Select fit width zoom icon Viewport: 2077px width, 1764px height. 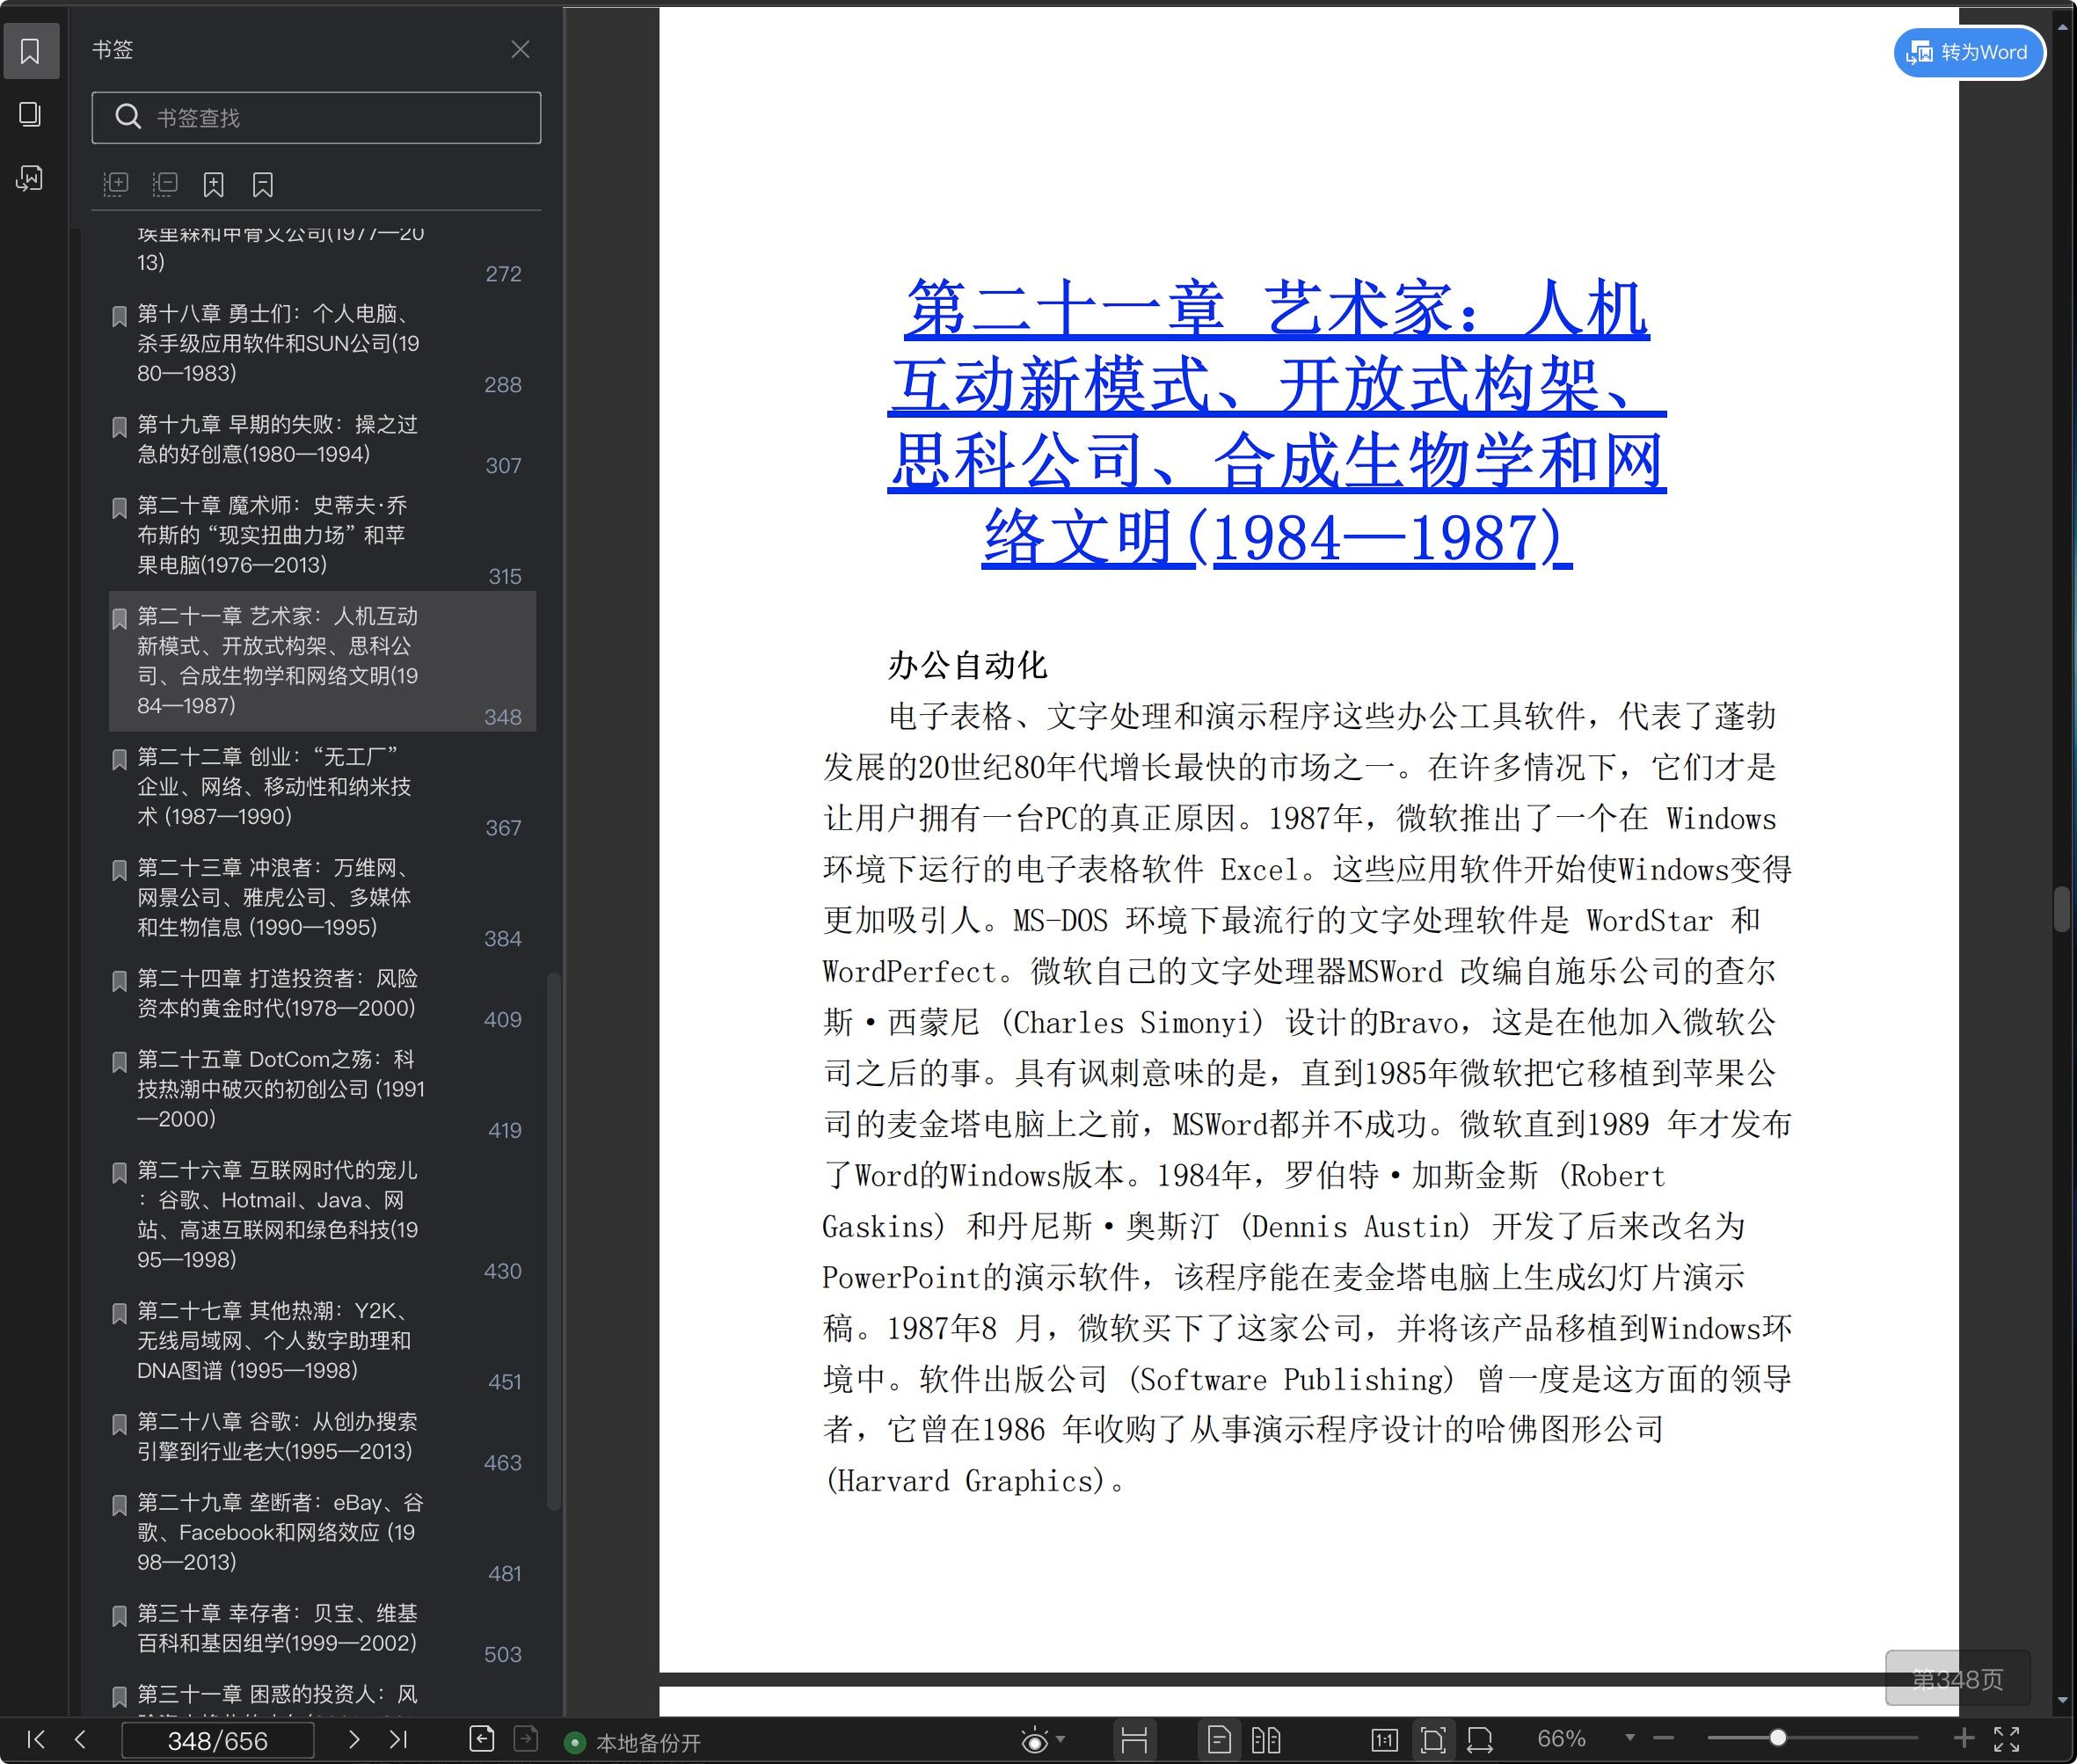tap(1480, 1741)
